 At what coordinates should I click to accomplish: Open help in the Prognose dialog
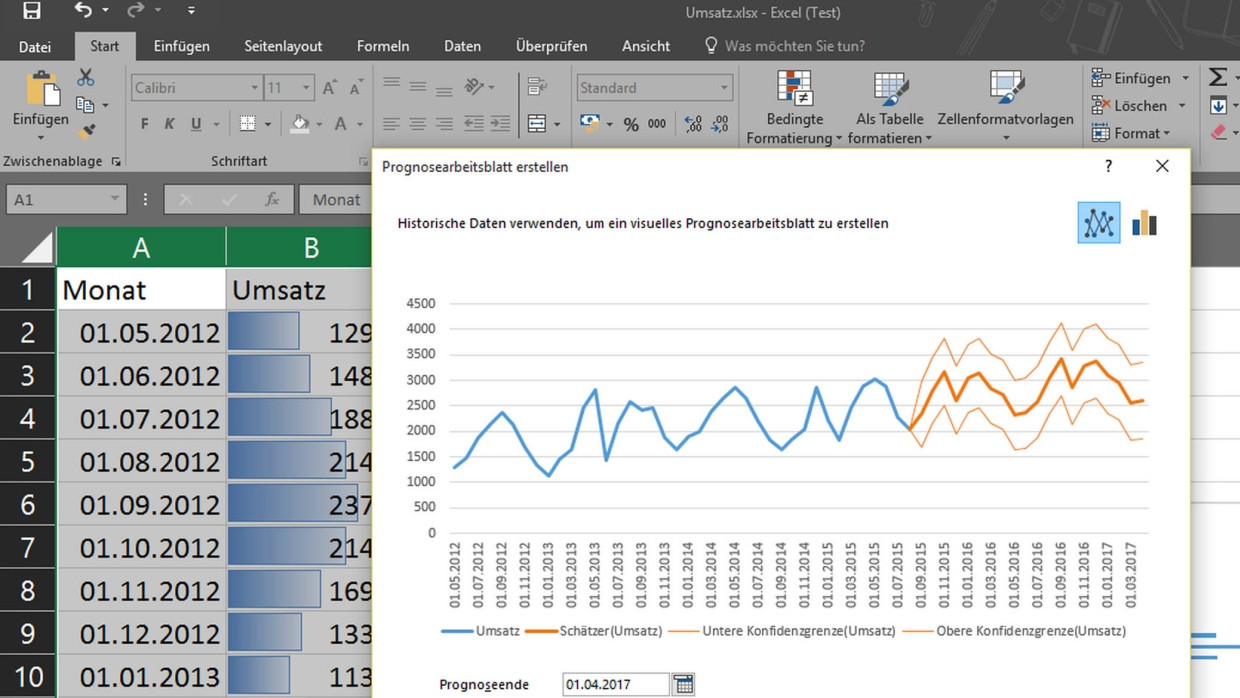pos(1108,166)
